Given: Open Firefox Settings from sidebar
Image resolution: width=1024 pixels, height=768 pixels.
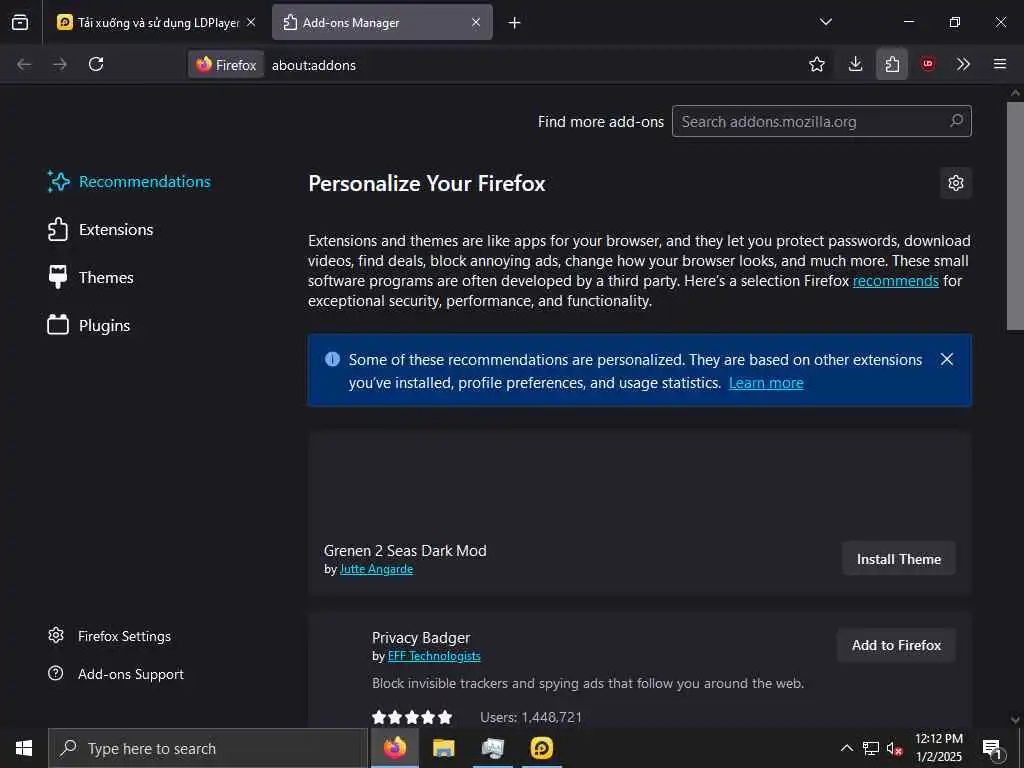Looking at the screenshot, I should click(110, 636).
